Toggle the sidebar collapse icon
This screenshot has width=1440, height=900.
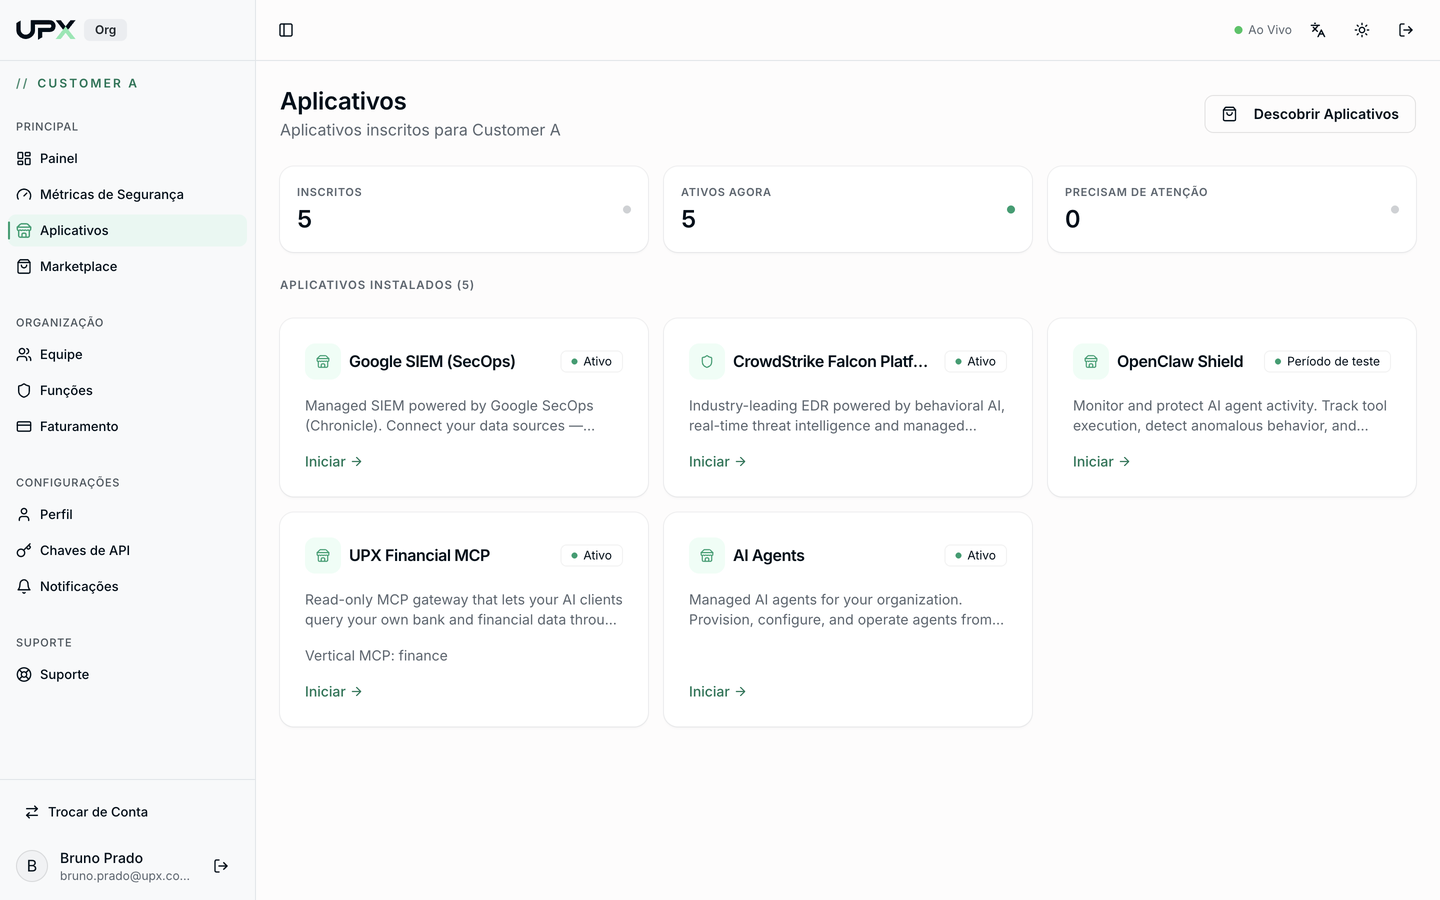pyautogui.click(x=286, y=30)
